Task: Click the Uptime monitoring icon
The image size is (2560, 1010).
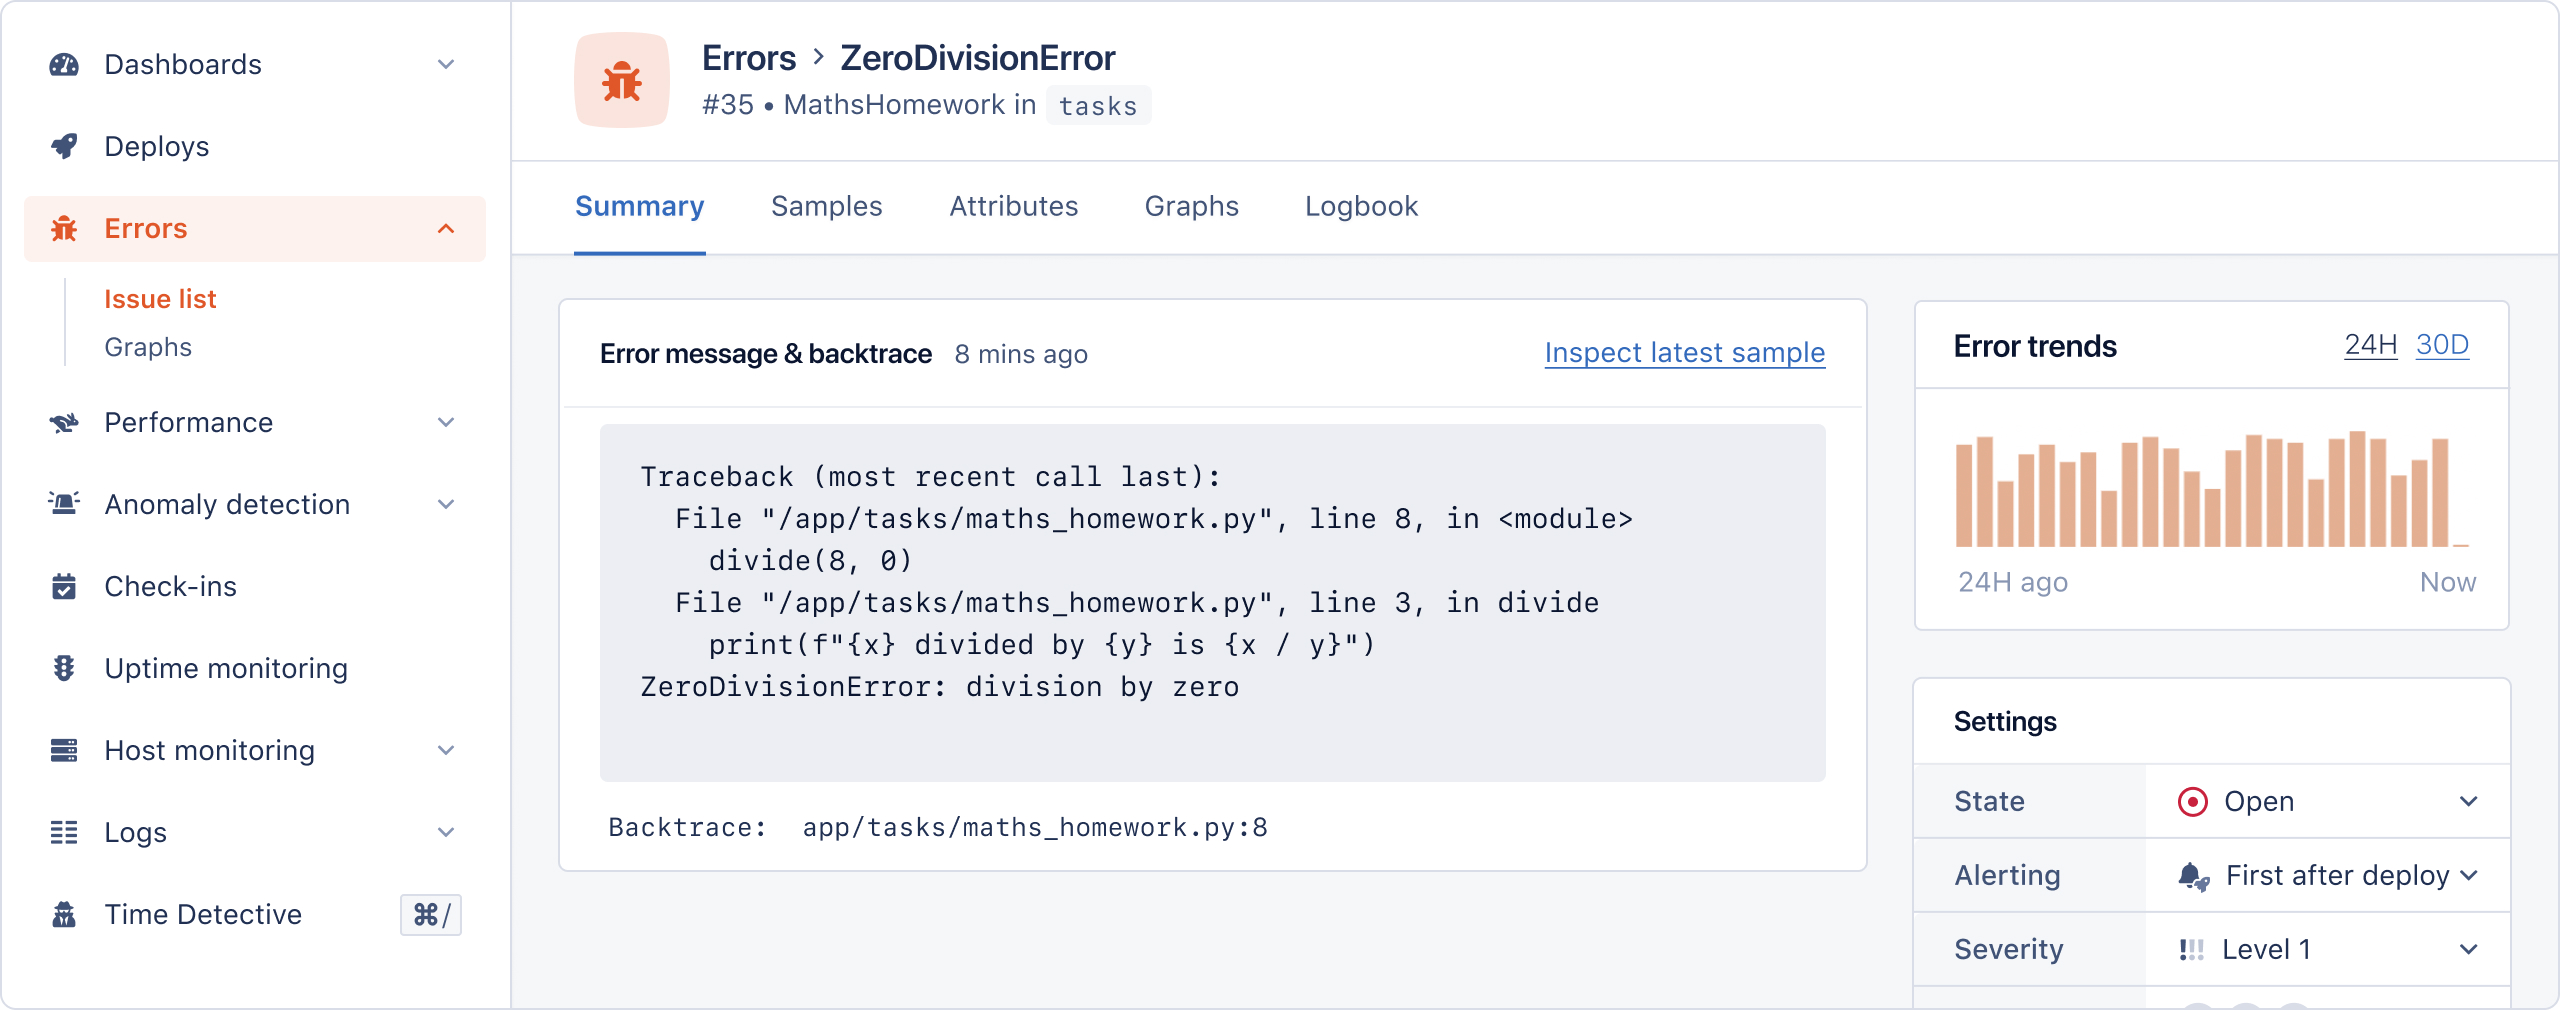Action: 64,668
